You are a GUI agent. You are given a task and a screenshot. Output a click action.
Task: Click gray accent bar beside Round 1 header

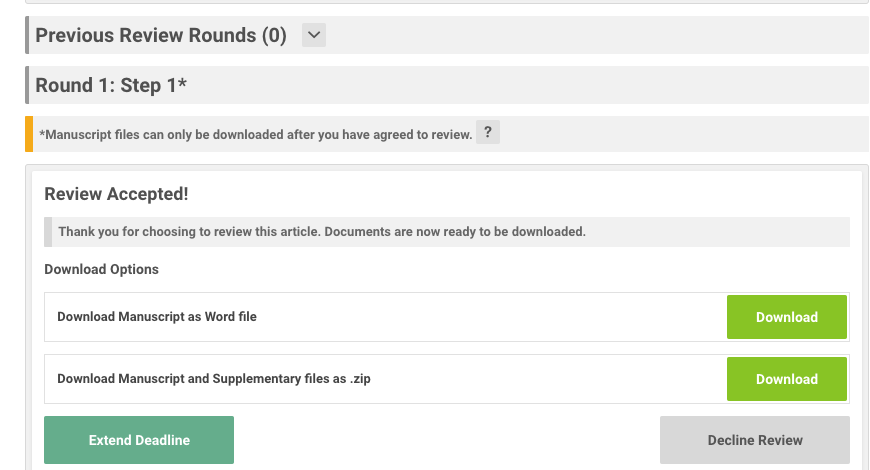coord(27,85)
